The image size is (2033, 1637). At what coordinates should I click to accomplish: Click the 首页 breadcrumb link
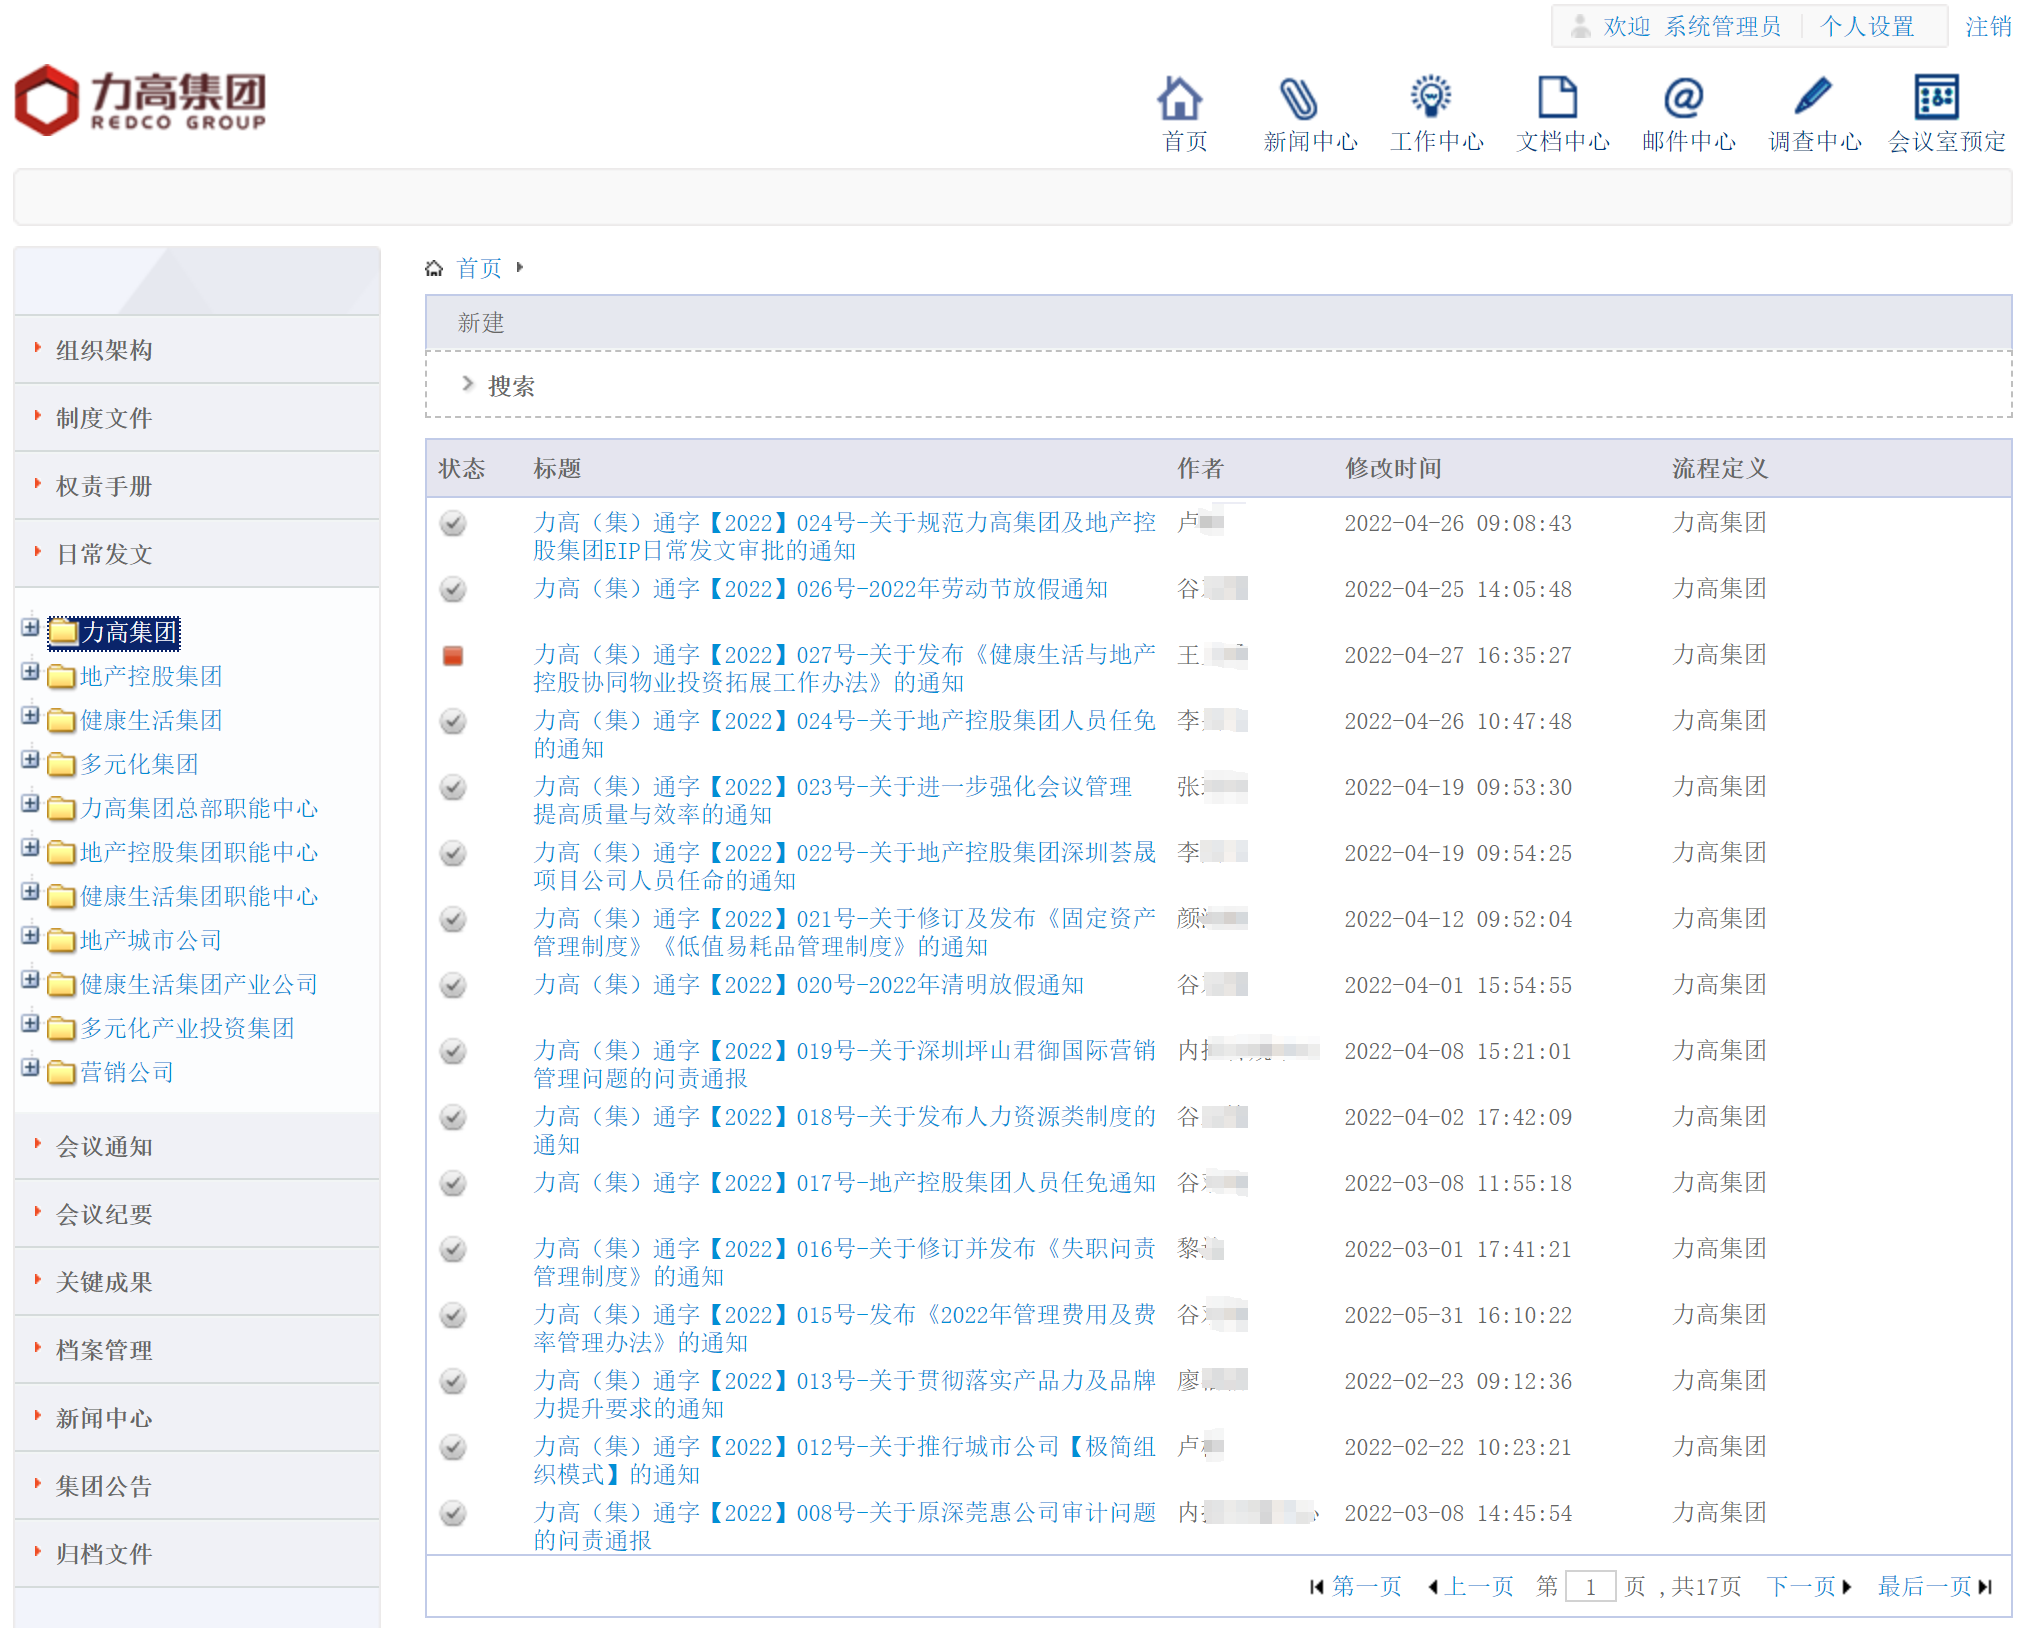(479, 268)
